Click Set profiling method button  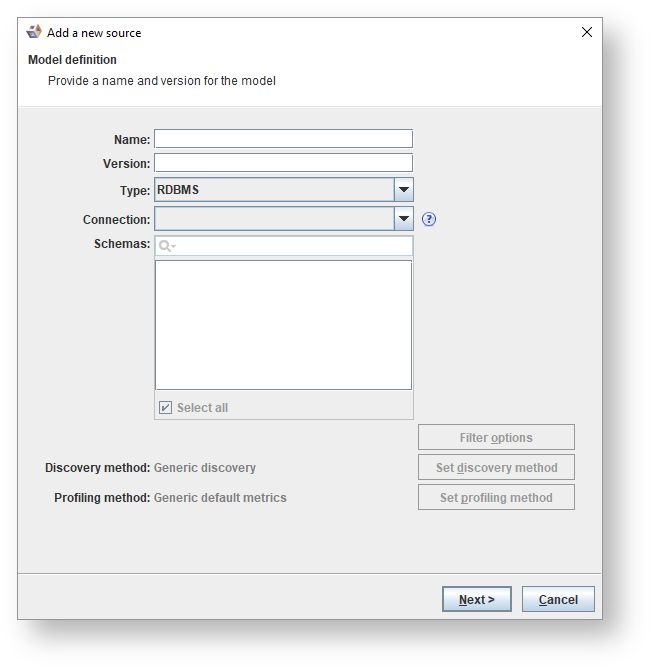(496, 497)
